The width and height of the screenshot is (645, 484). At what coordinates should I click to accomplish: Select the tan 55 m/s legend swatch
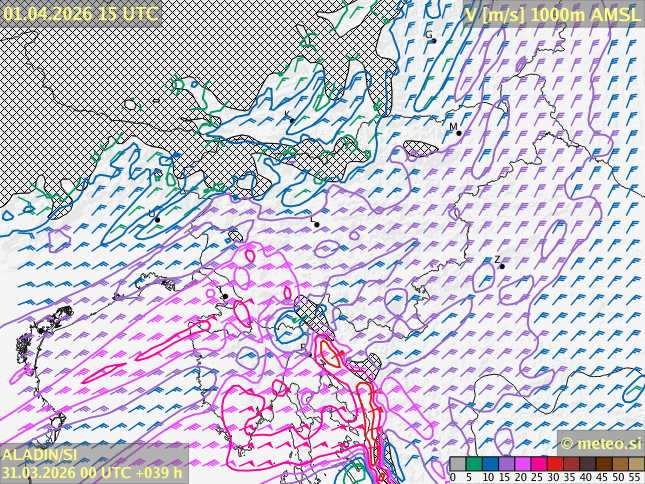[635, 464]
